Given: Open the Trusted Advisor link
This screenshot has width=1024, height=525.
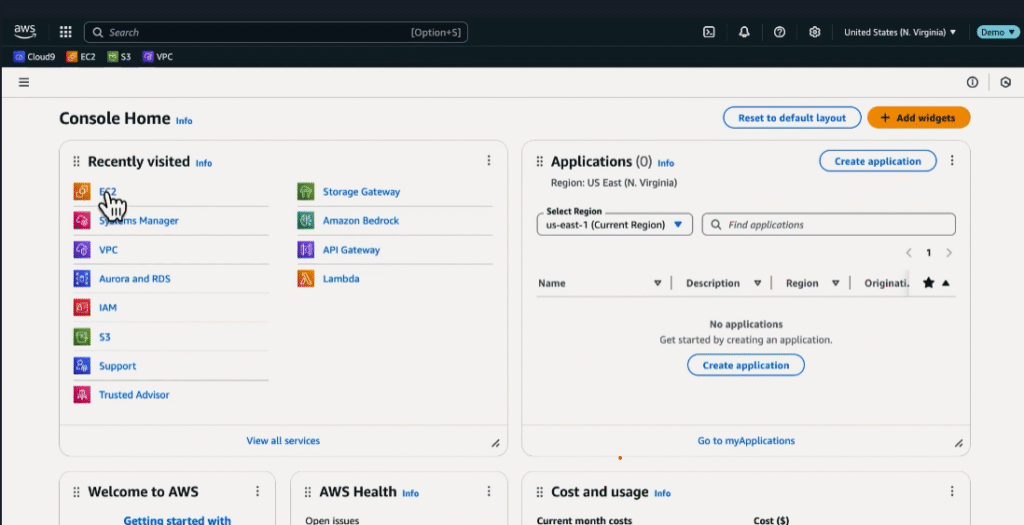Looking at the screenshot, I should point(134,395).
